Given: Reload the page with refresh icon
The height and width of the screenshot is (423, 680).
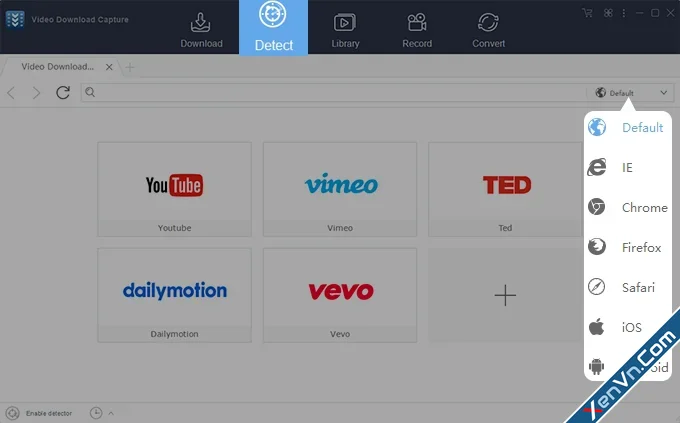Looking at the screenshot, I should [x=63, y=92].
